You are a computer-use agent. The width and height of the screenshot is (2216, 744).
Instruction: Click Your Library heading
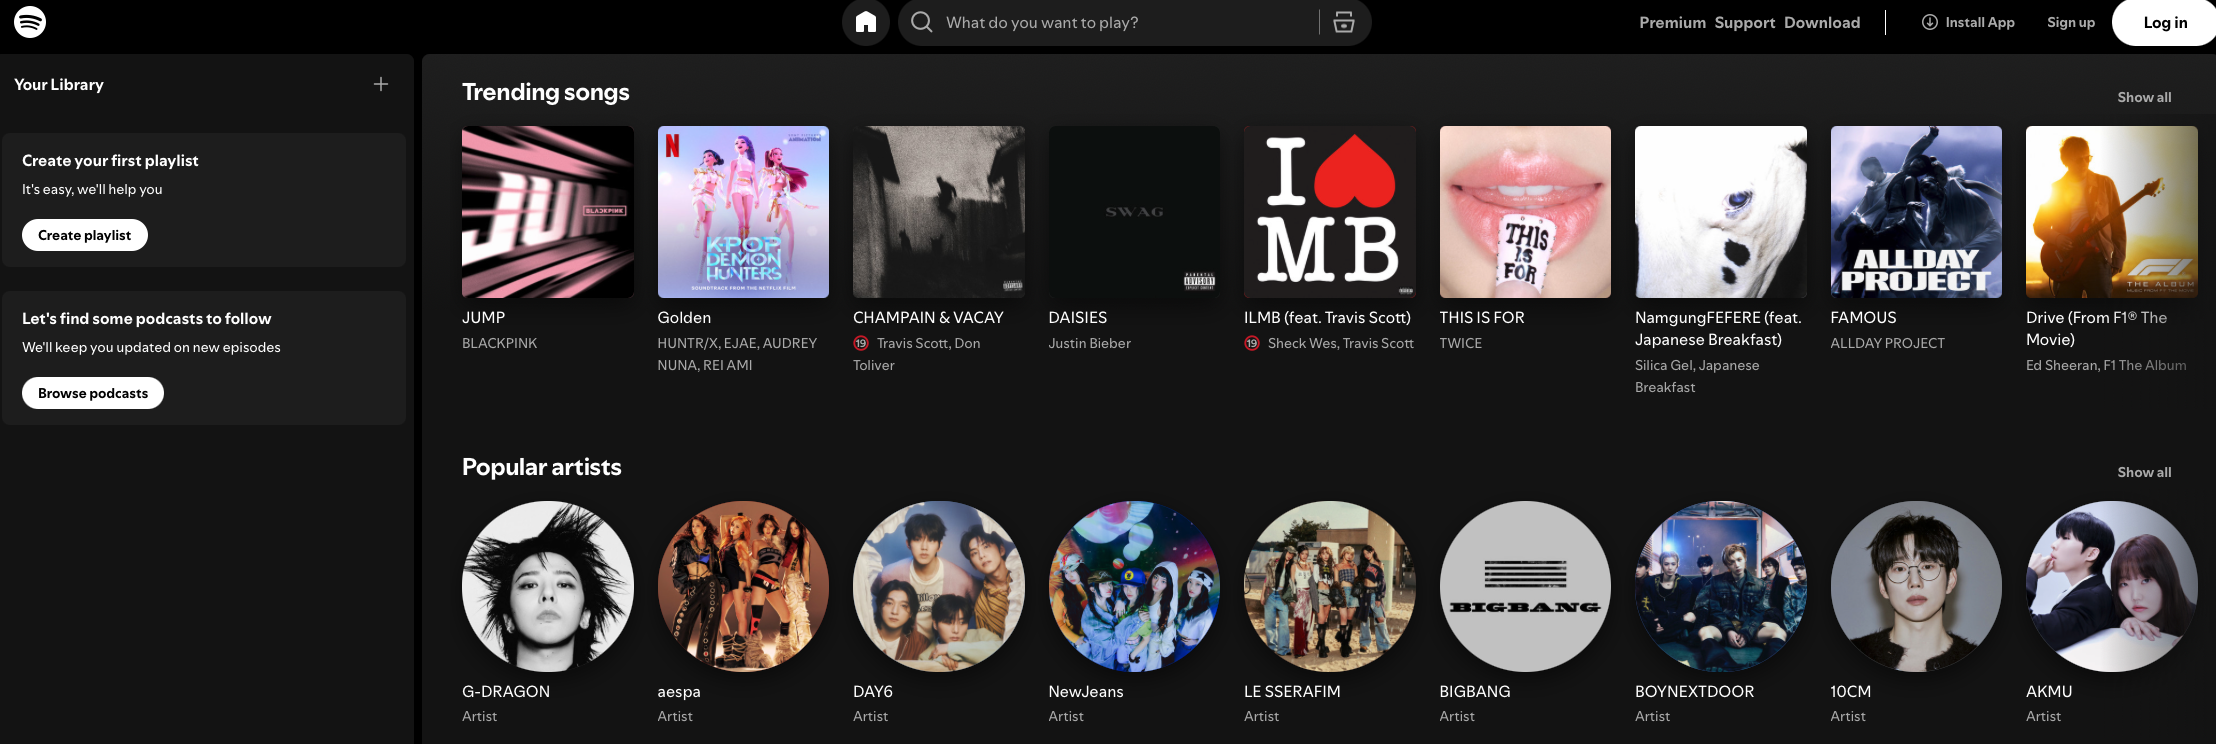59,85
